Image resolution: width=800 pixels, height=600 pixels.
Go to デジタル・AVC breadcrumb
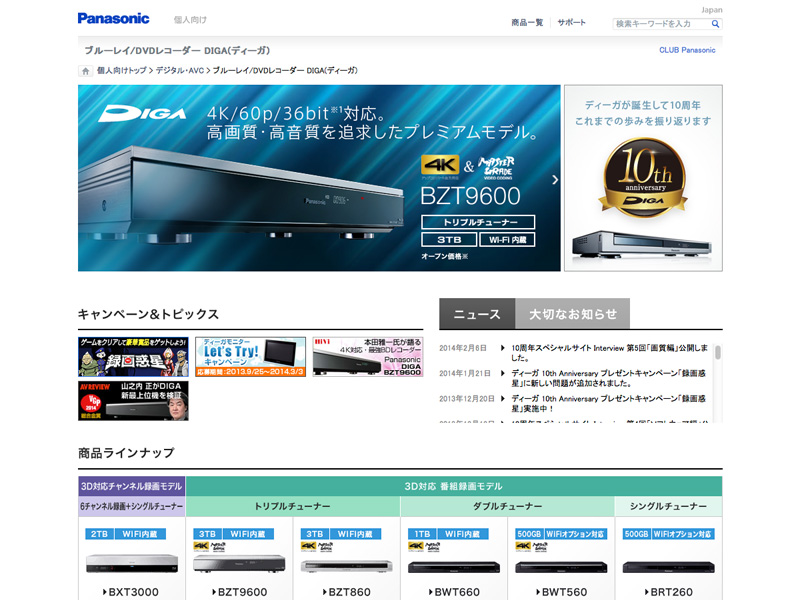click(180, 70)
